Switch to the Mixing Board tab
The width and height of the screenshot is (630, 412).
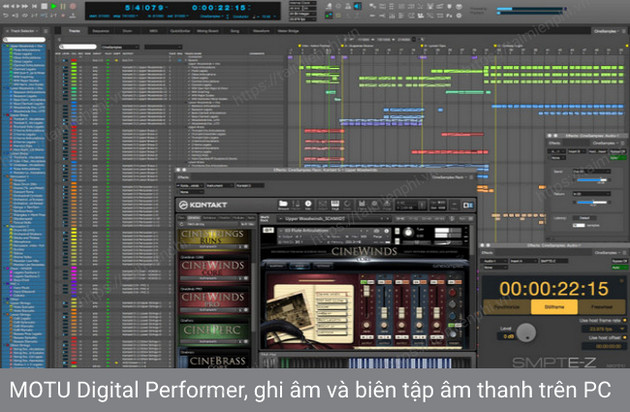tap(208, 31)
